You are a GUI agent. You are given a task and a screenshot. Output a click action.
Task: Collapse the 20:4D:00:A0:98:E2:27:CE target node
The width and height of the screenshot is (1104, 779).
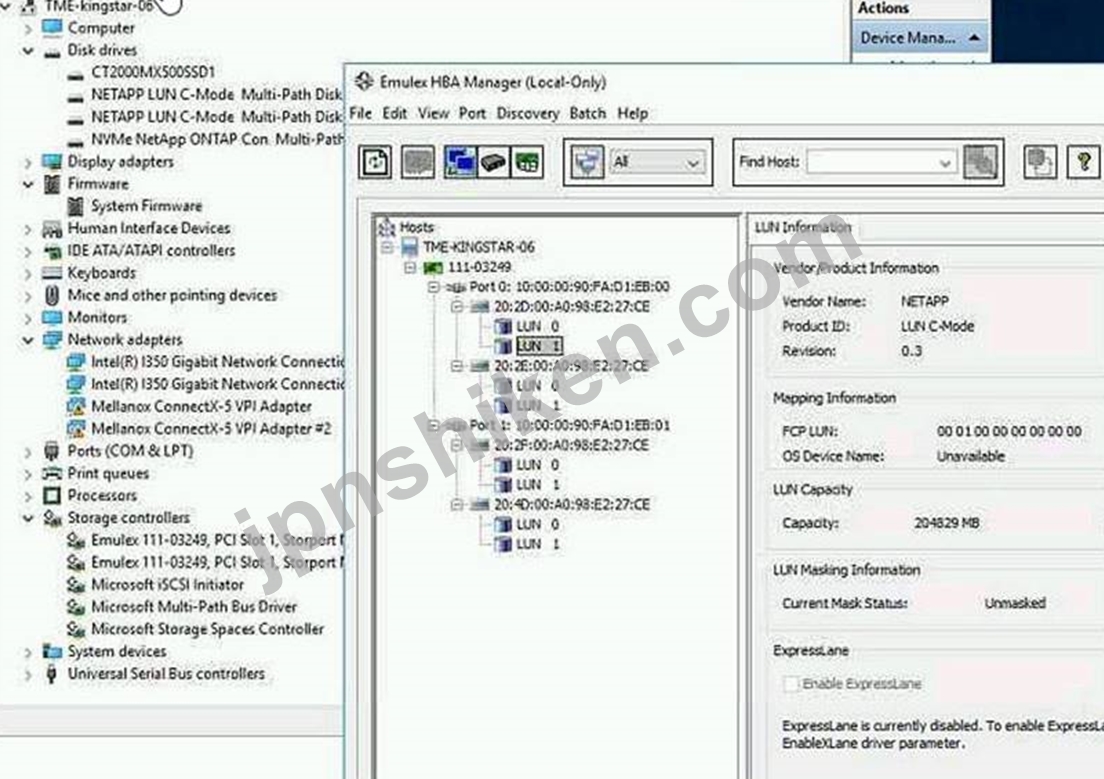click(x=457, y=504)
